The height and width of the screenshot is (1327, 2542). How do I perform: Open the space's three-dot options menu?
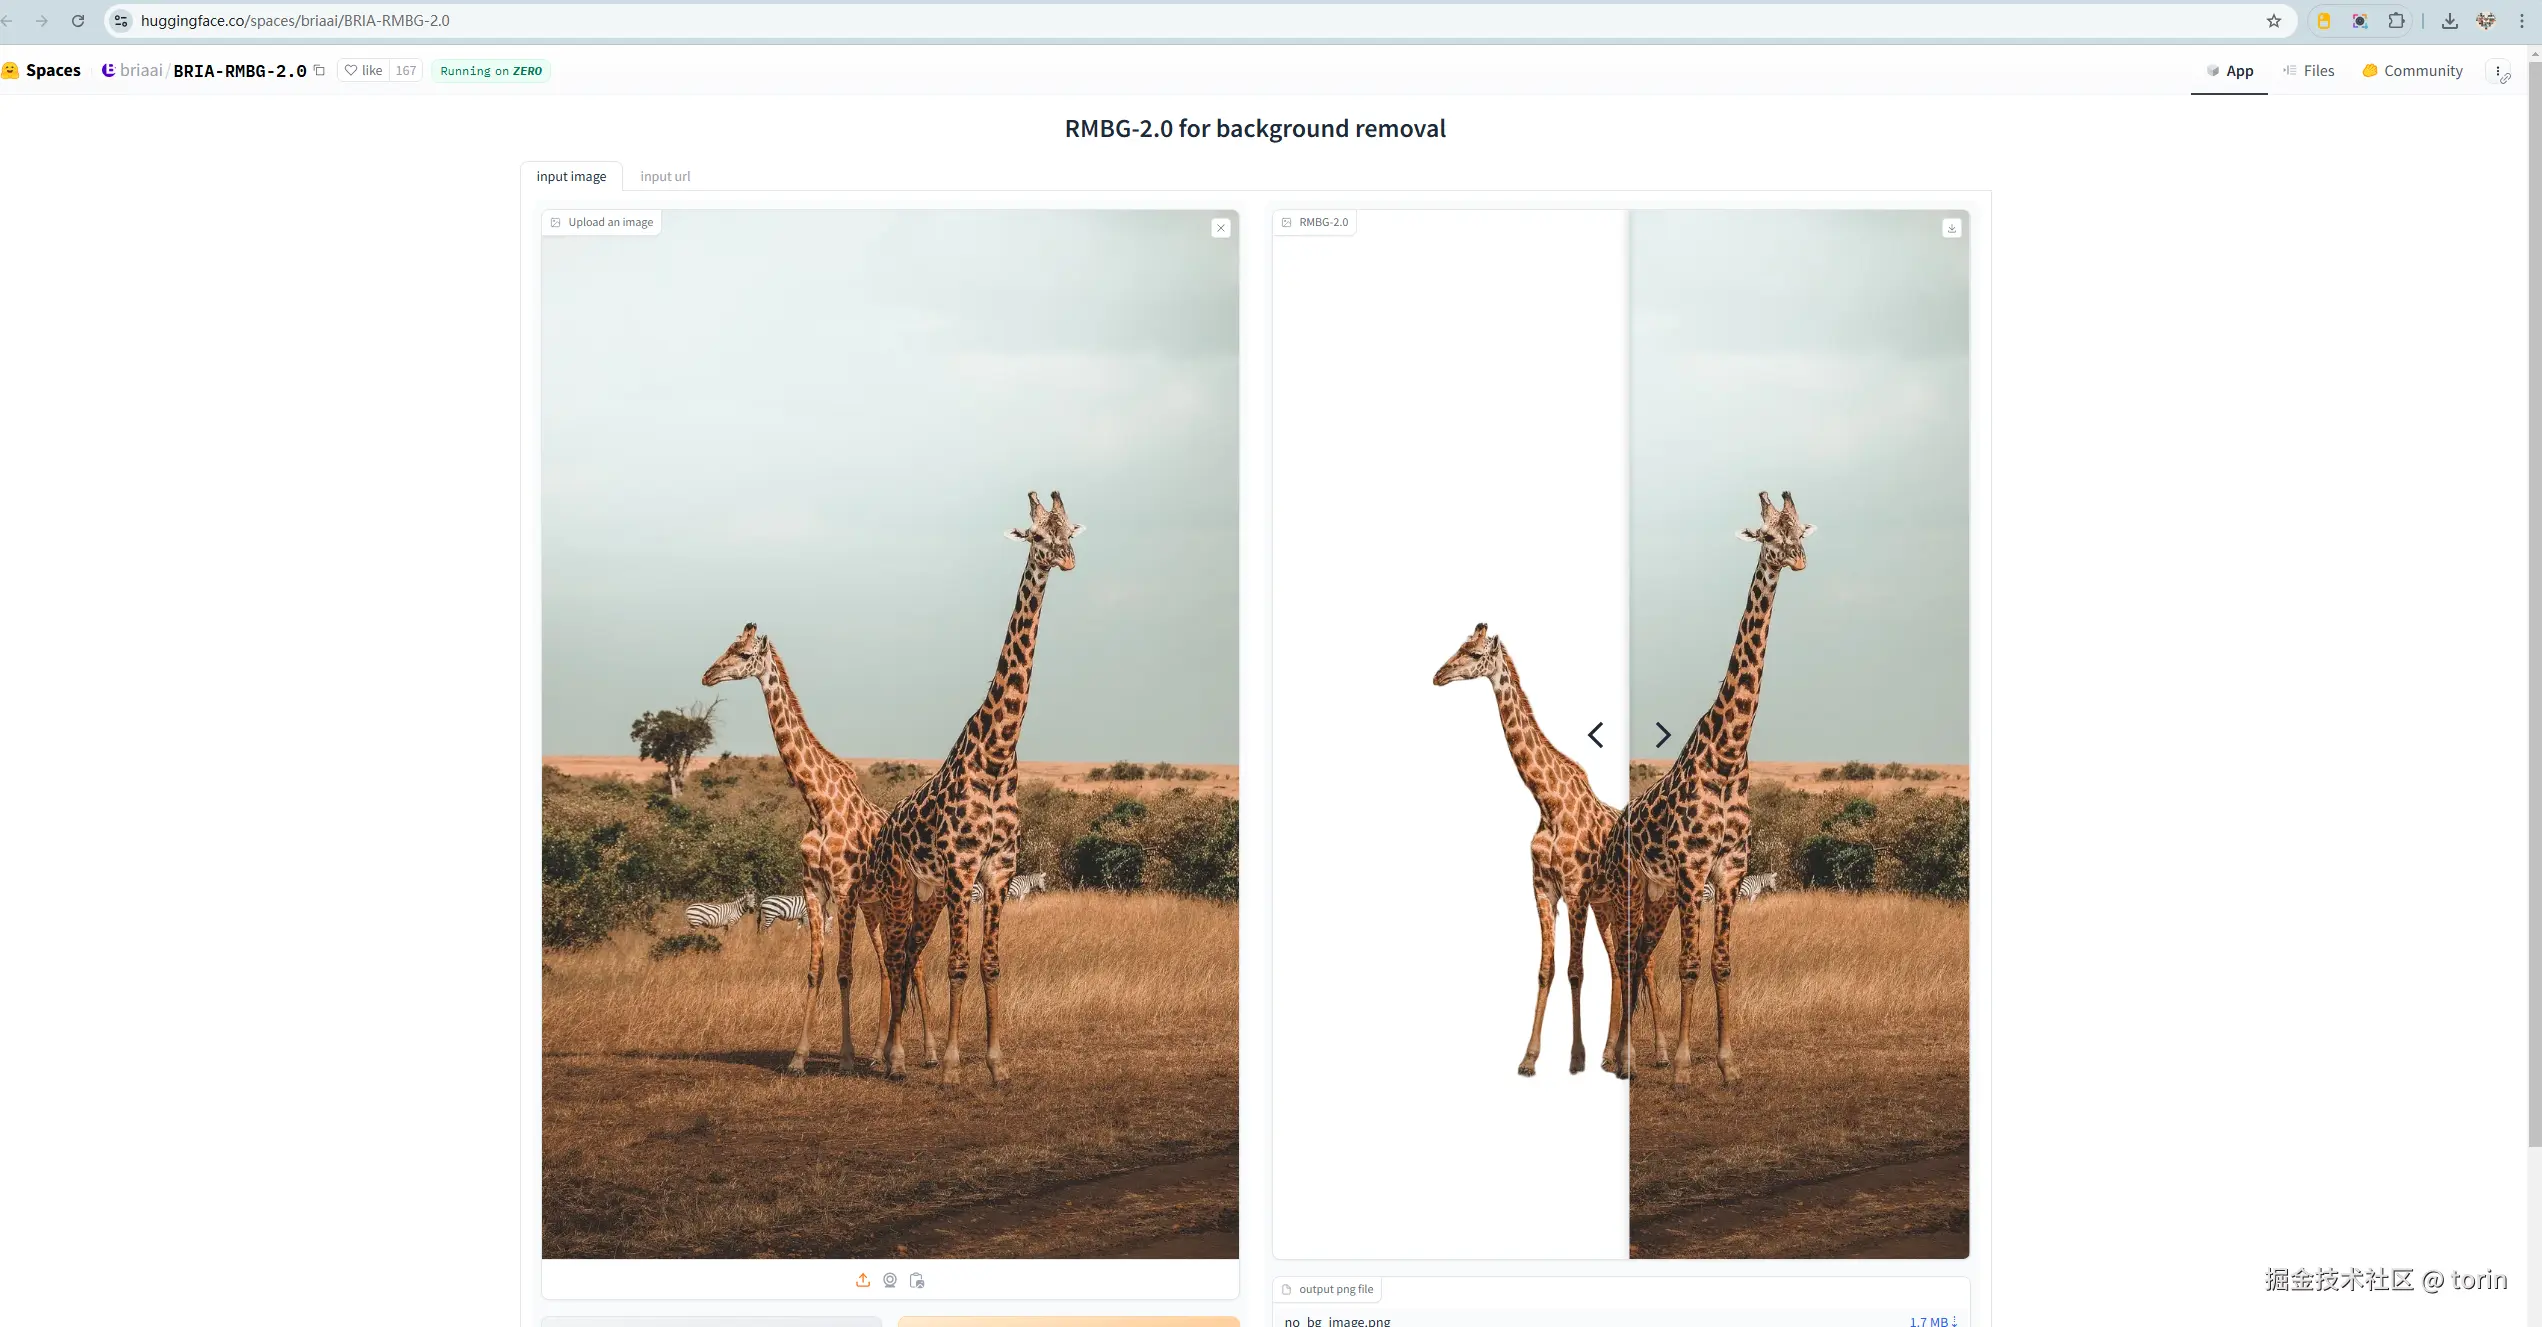click(2498, 71)
